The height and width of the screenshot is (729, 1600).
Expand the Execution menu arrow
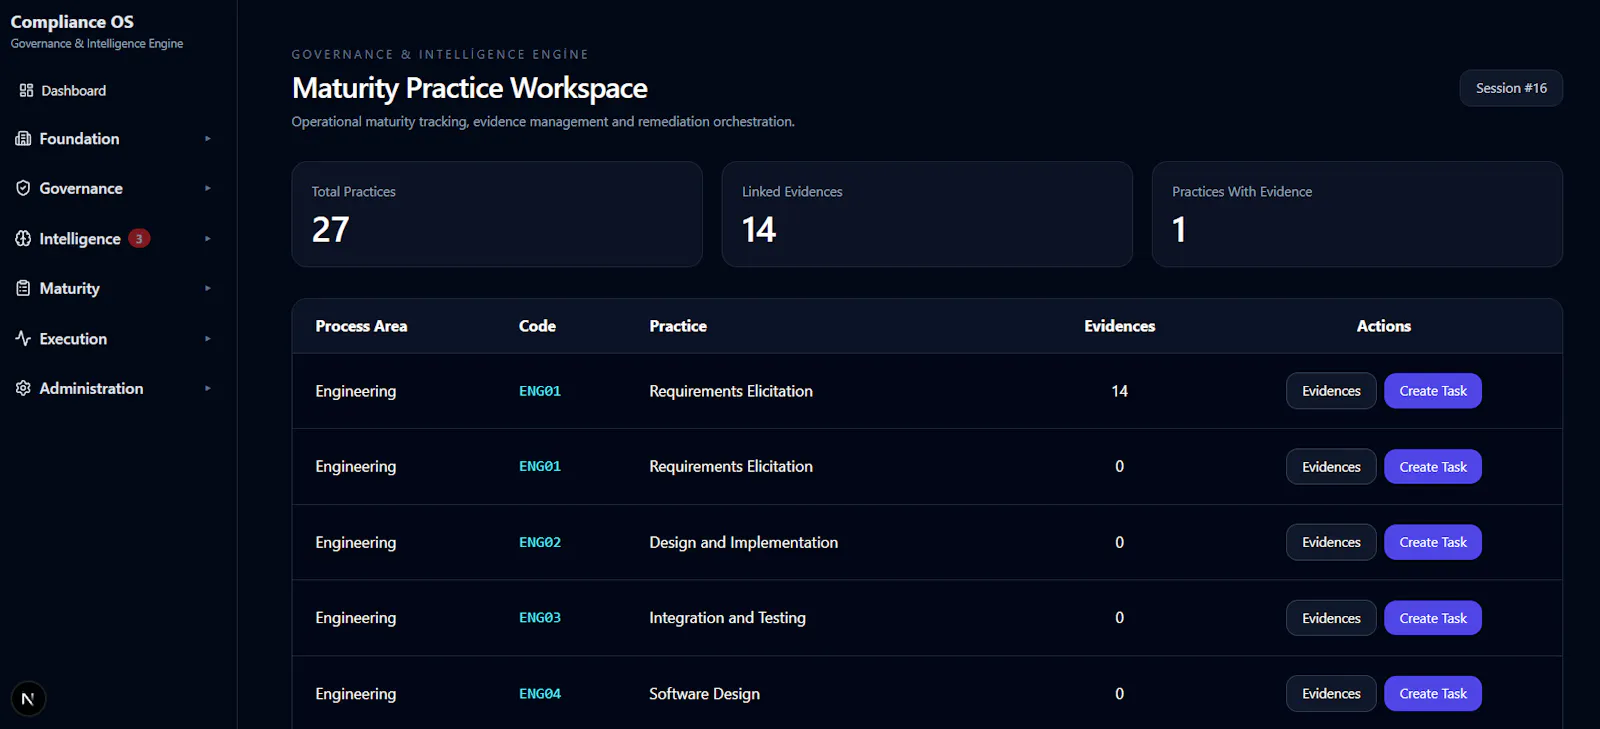208,338
